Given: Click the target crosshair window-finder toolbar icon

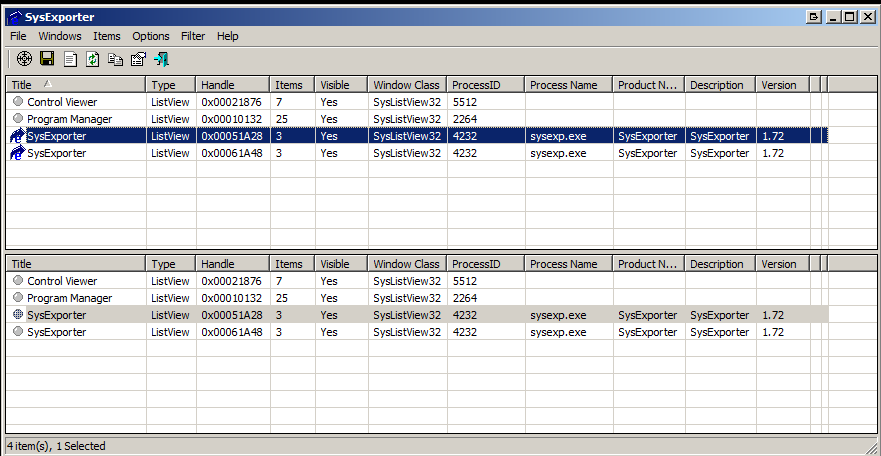Looking at the screenshot, I should 24,58.
